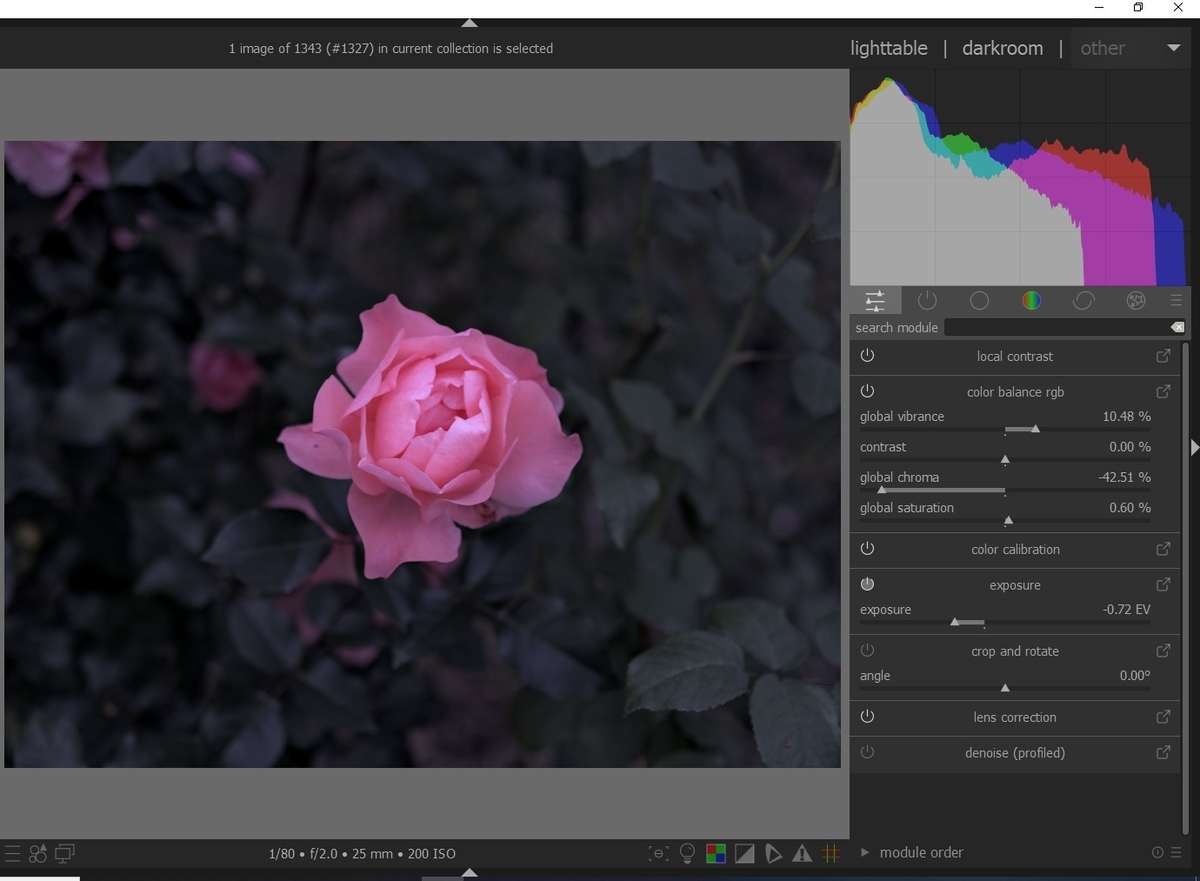Toggle focus peaking icon

click(x=658, y=853)
